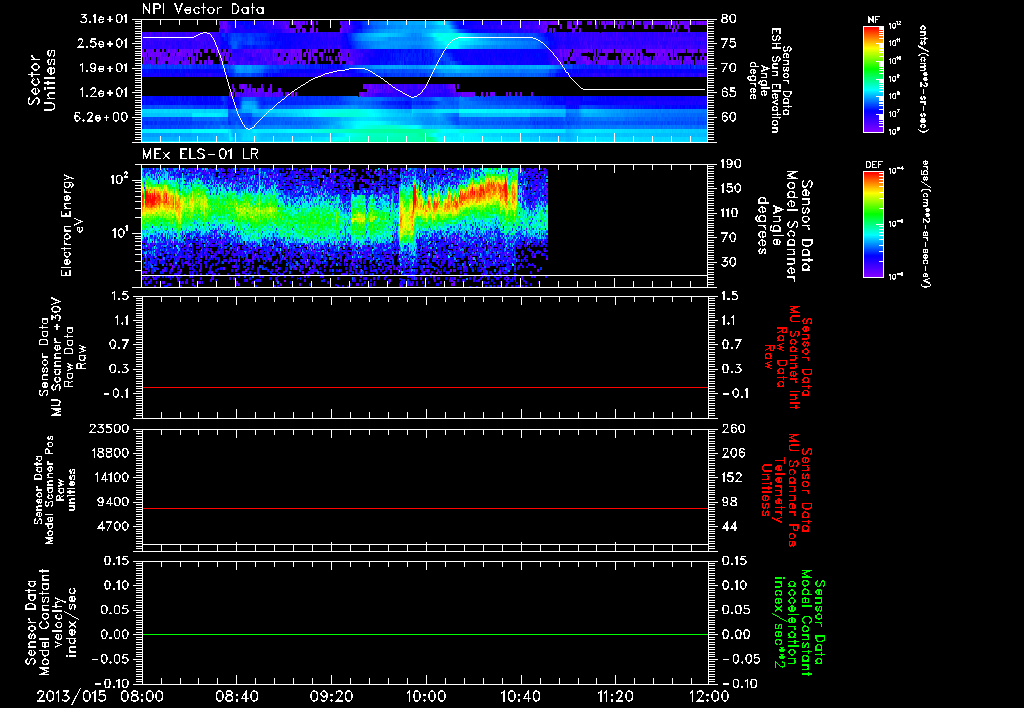Click the '98' telemetry tick value
The width and height of the screenshot is (1024, 708).
(728, 502)
